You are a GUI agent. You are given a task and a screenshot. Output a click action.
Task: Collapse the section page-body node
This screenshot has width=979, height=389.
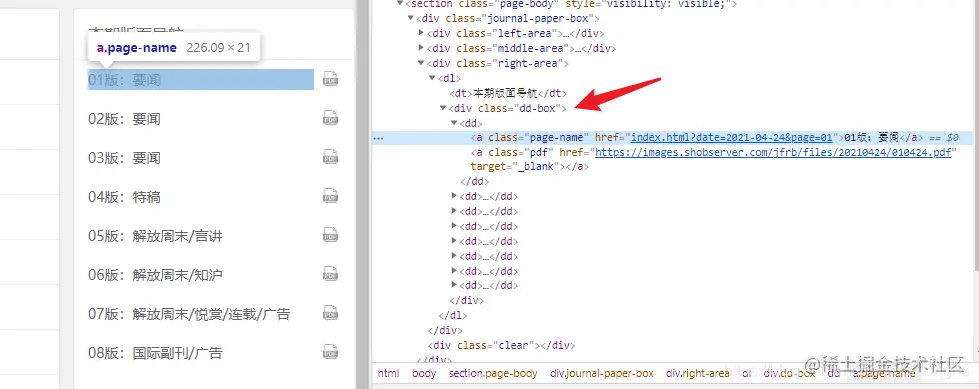point(400,4)
